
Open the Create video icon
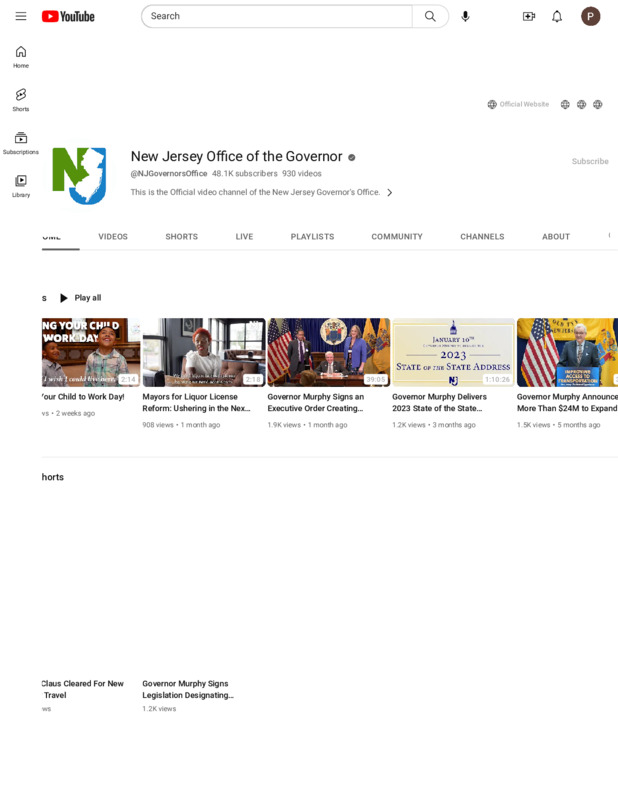(x=529, y=16)
